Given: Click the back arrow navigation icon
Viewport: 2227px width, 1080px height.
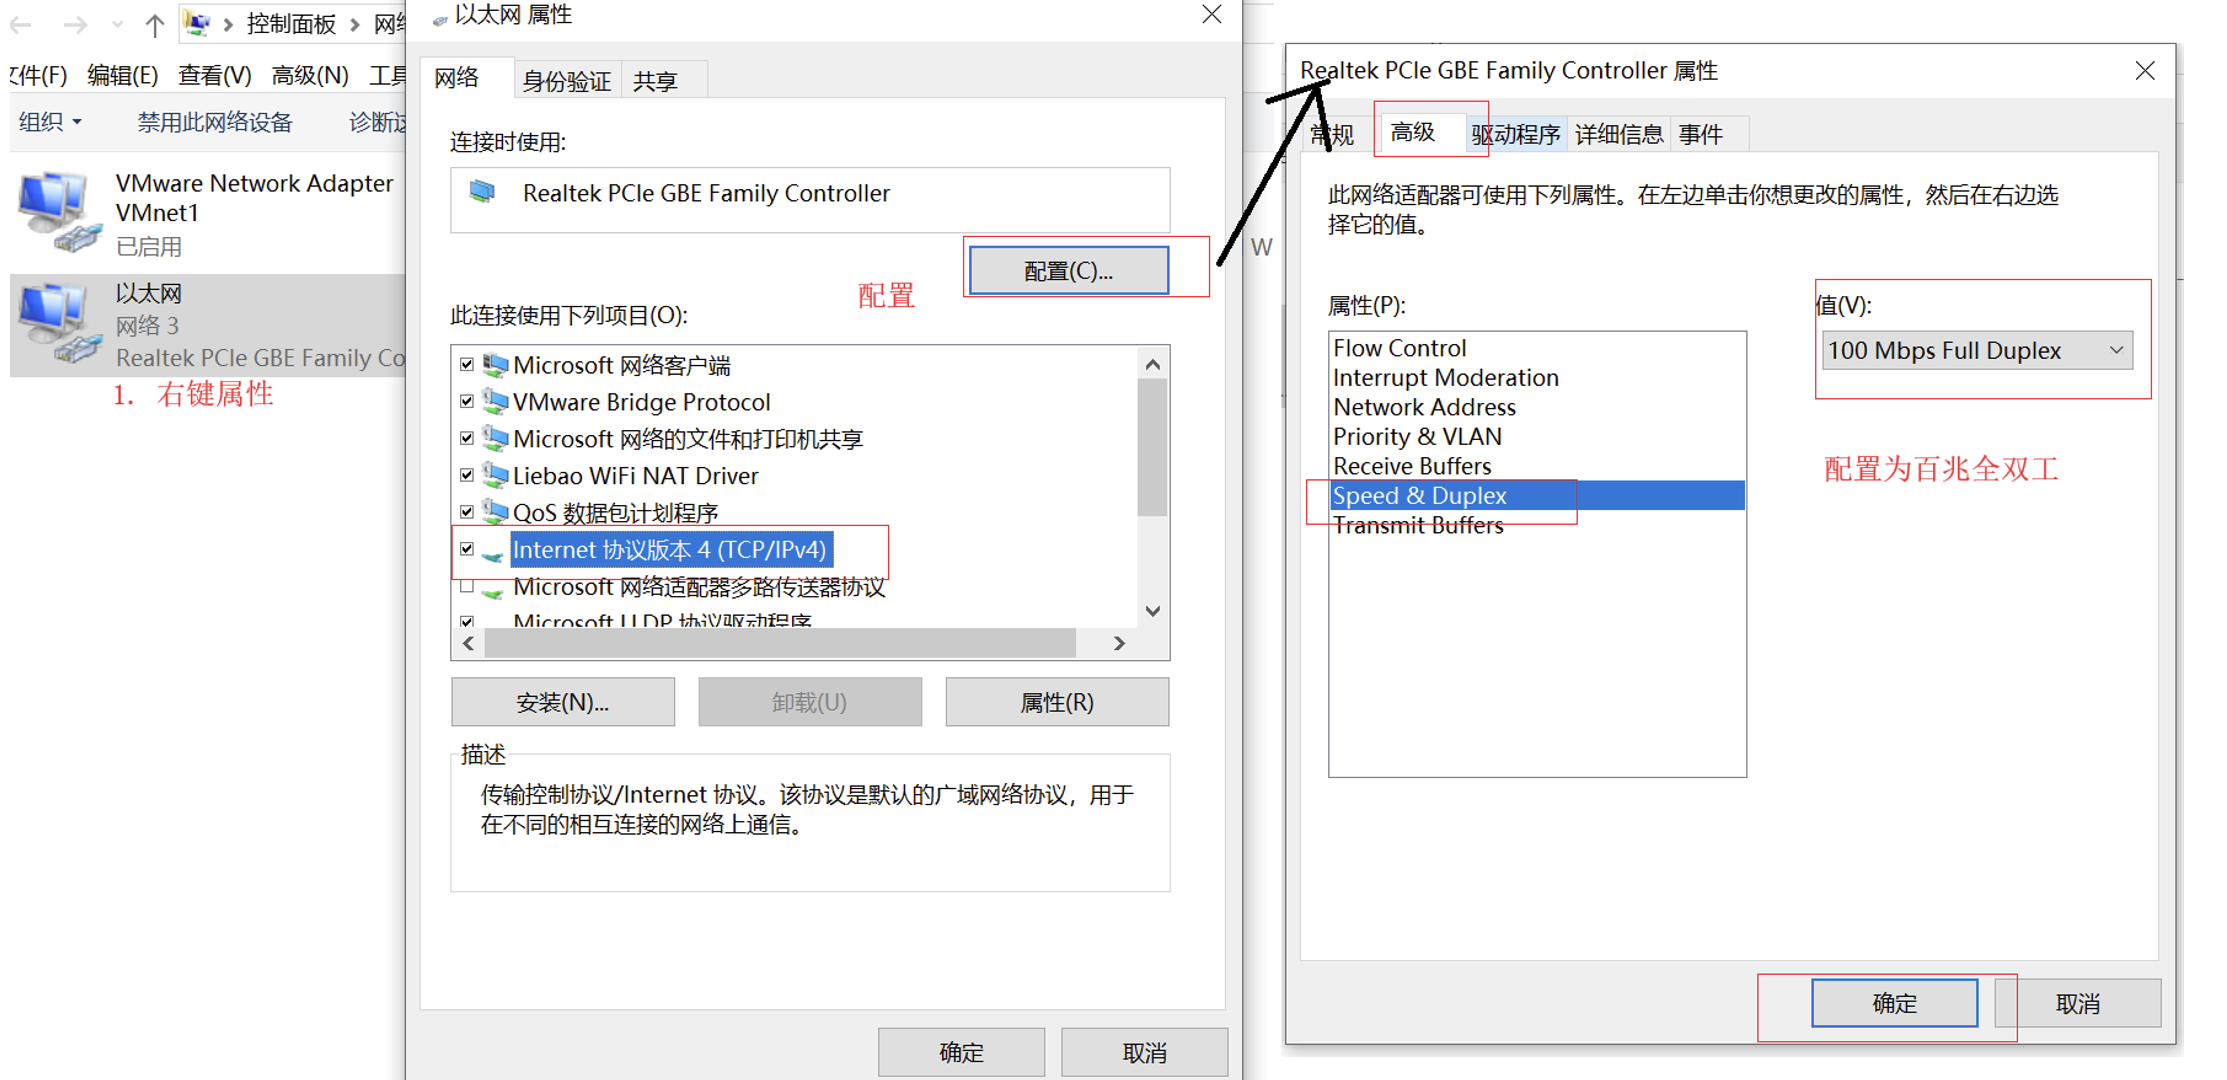Looking at the screenshot, I should coord(22,24).
